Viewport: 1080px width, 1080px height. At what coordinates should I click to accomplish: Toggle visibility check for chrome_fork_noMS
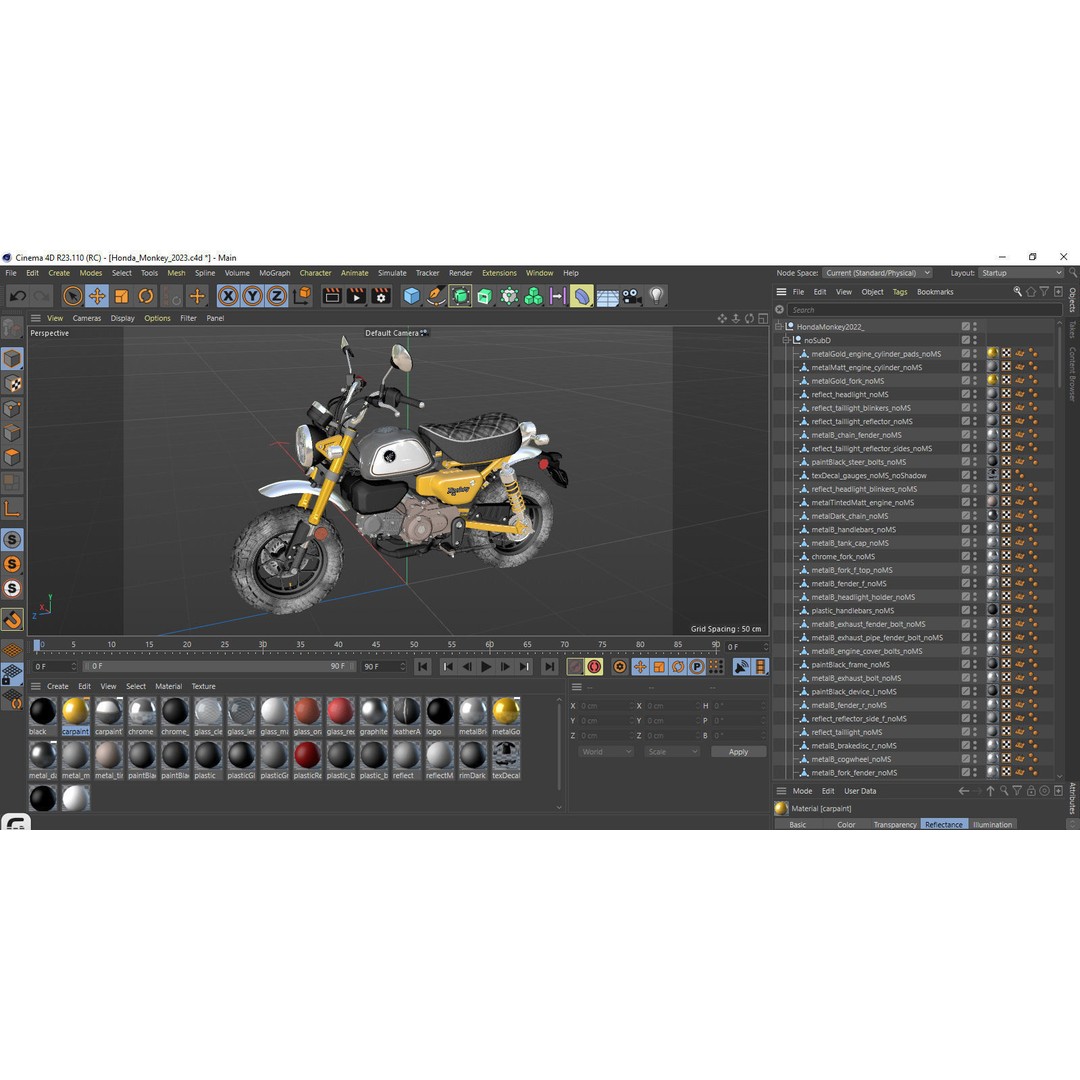tap(966, 557)
